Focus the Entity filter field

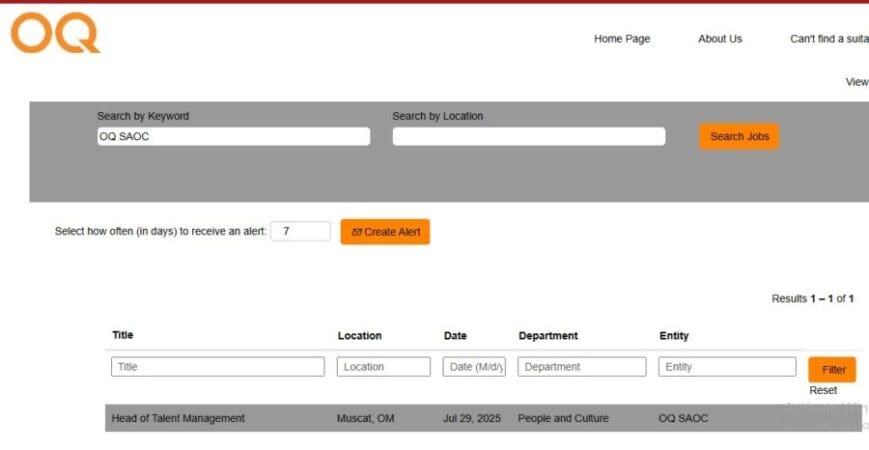[727, 367]
